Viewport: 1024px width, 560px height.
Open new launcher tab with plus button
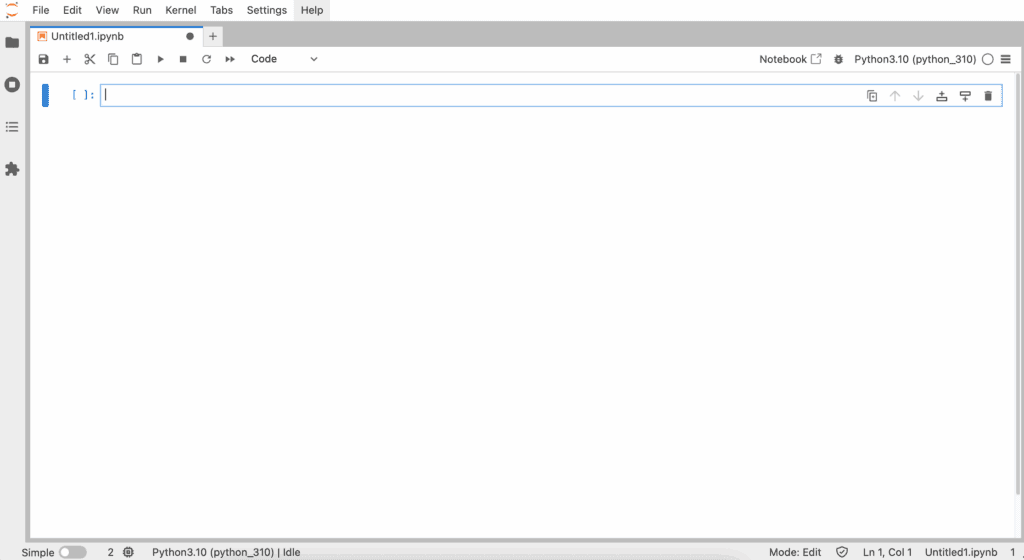click(212, 36)
